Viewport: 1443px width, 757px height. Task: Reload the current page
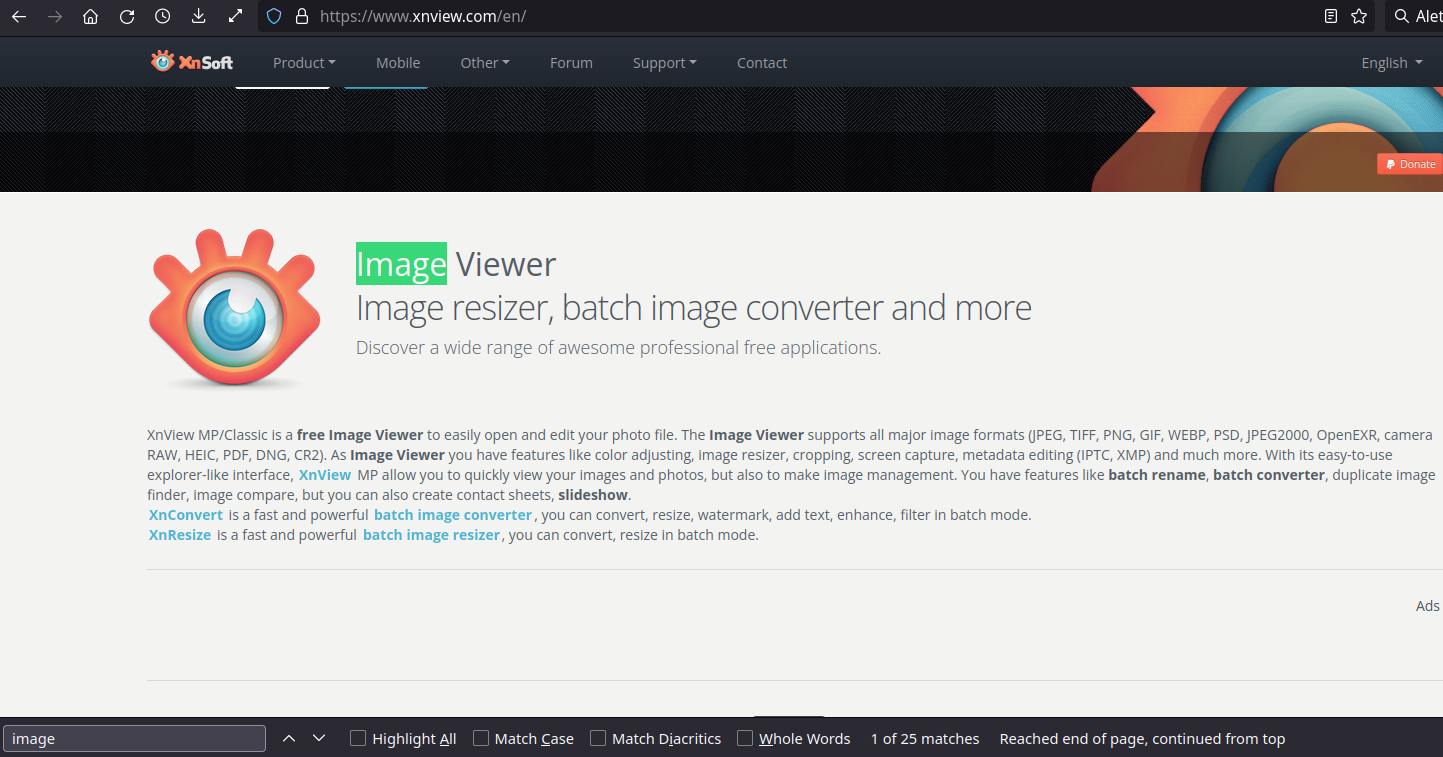(127, 16)
